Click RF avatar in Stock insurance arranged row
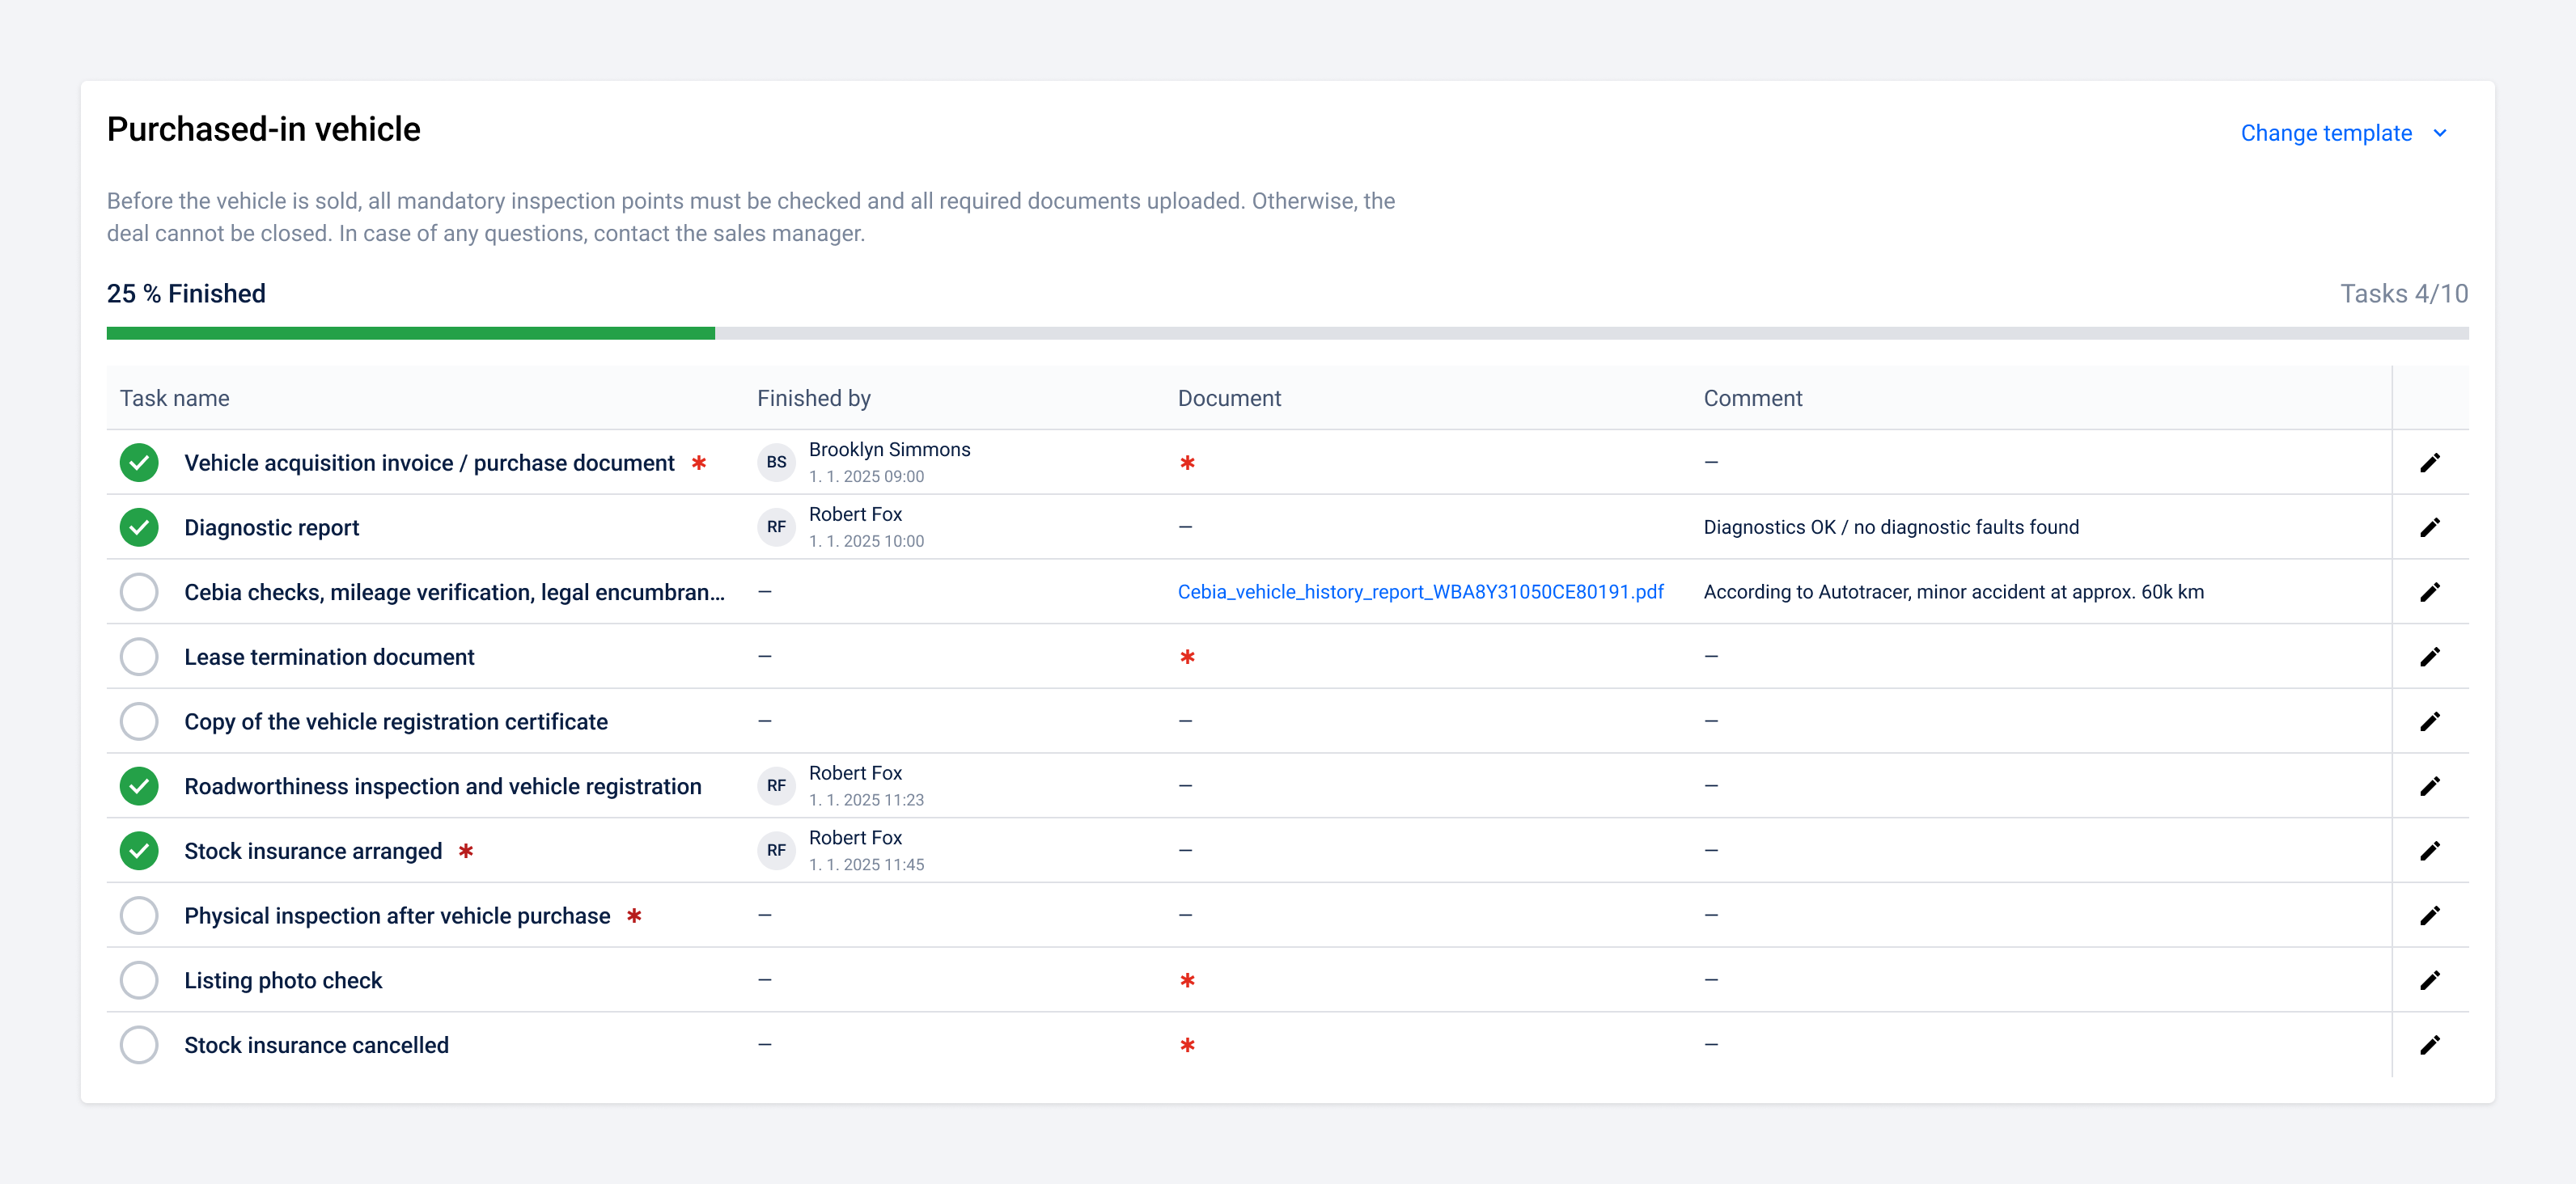2576x1184 pixels. point(776,850)
